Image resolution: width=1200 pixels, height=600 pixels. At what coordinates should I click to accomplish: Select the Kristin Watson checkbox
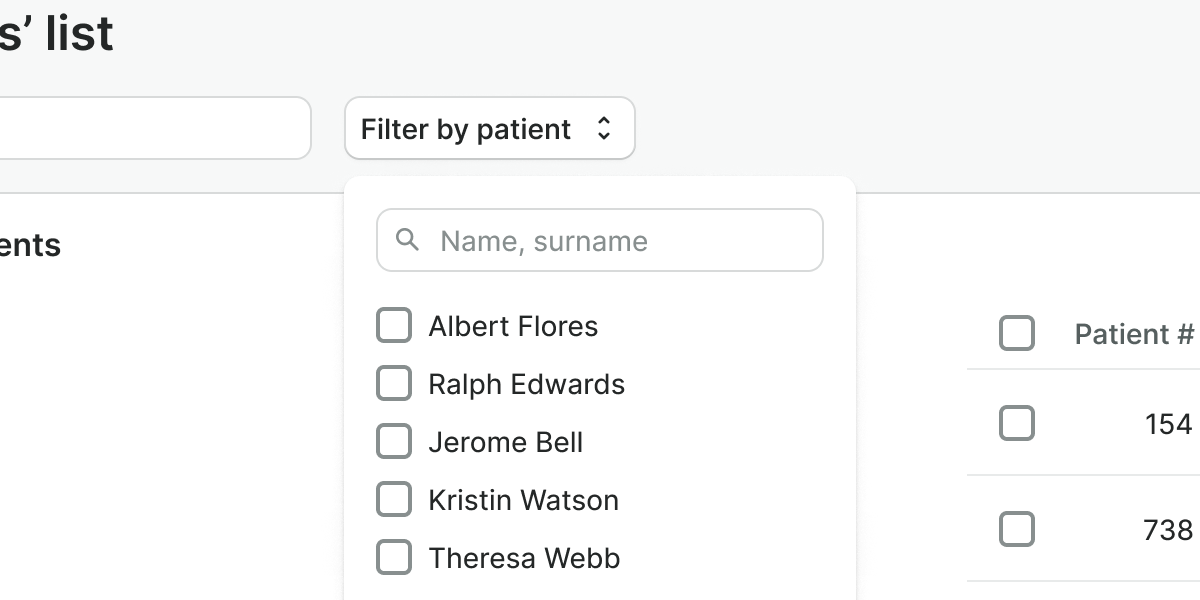393,499
